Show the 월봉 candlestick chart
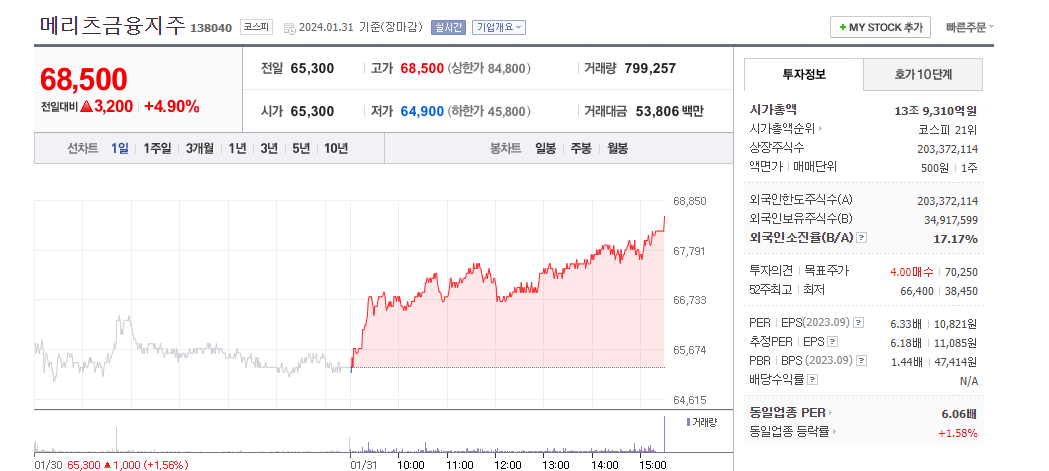This screenshot has width=1049, height=471. tap(617, 149)
